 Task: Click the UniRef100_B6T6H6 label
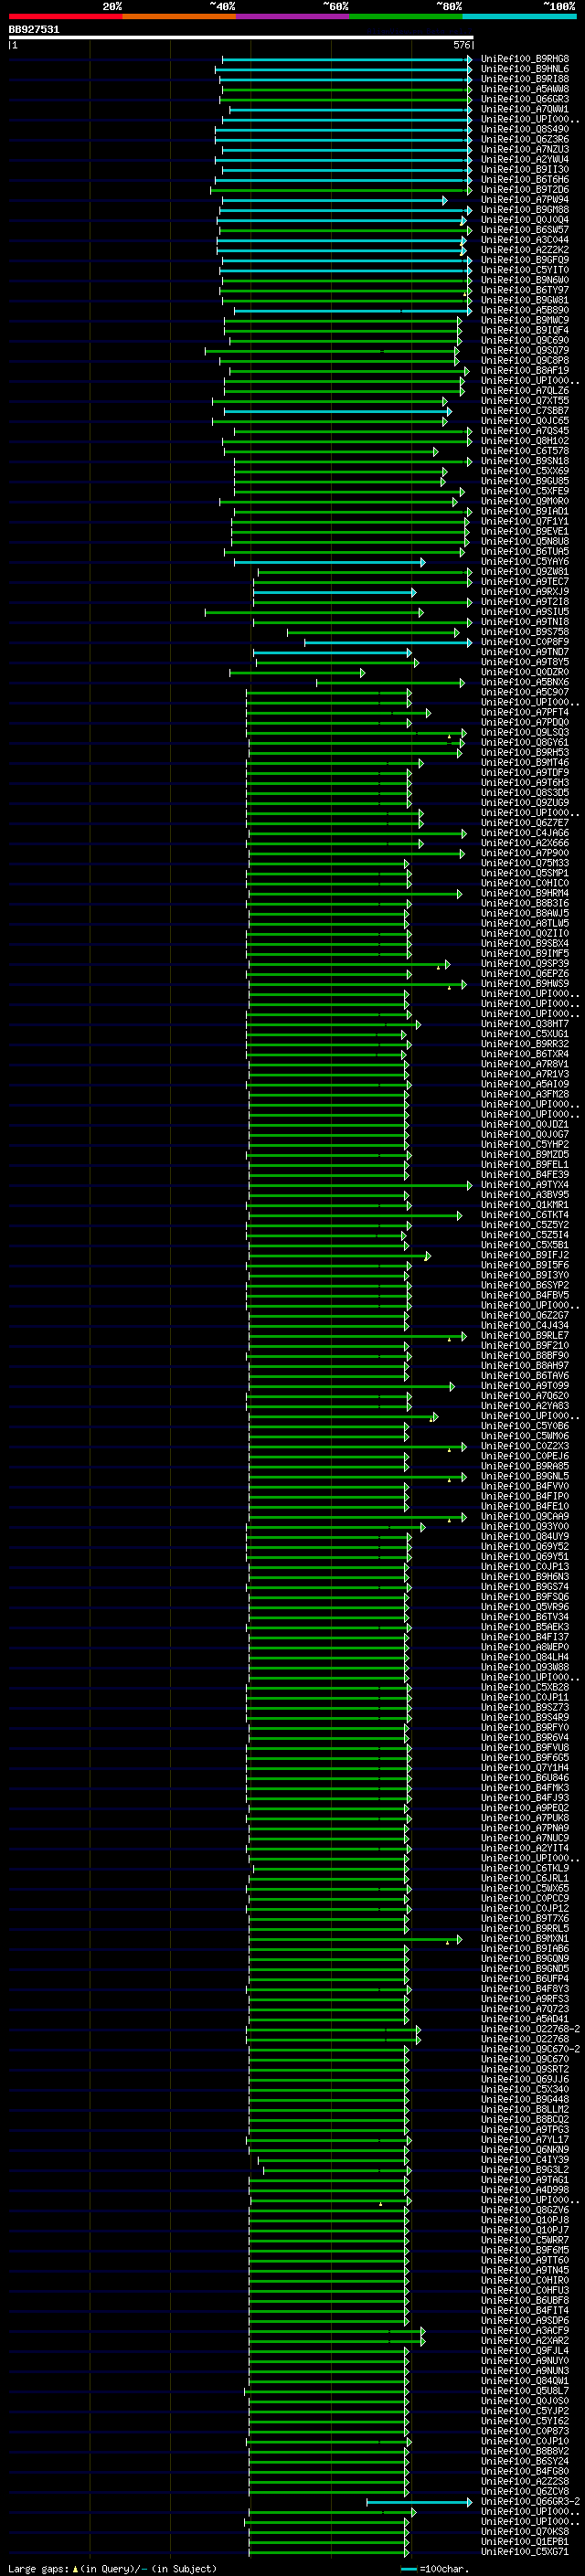point(525,180)
